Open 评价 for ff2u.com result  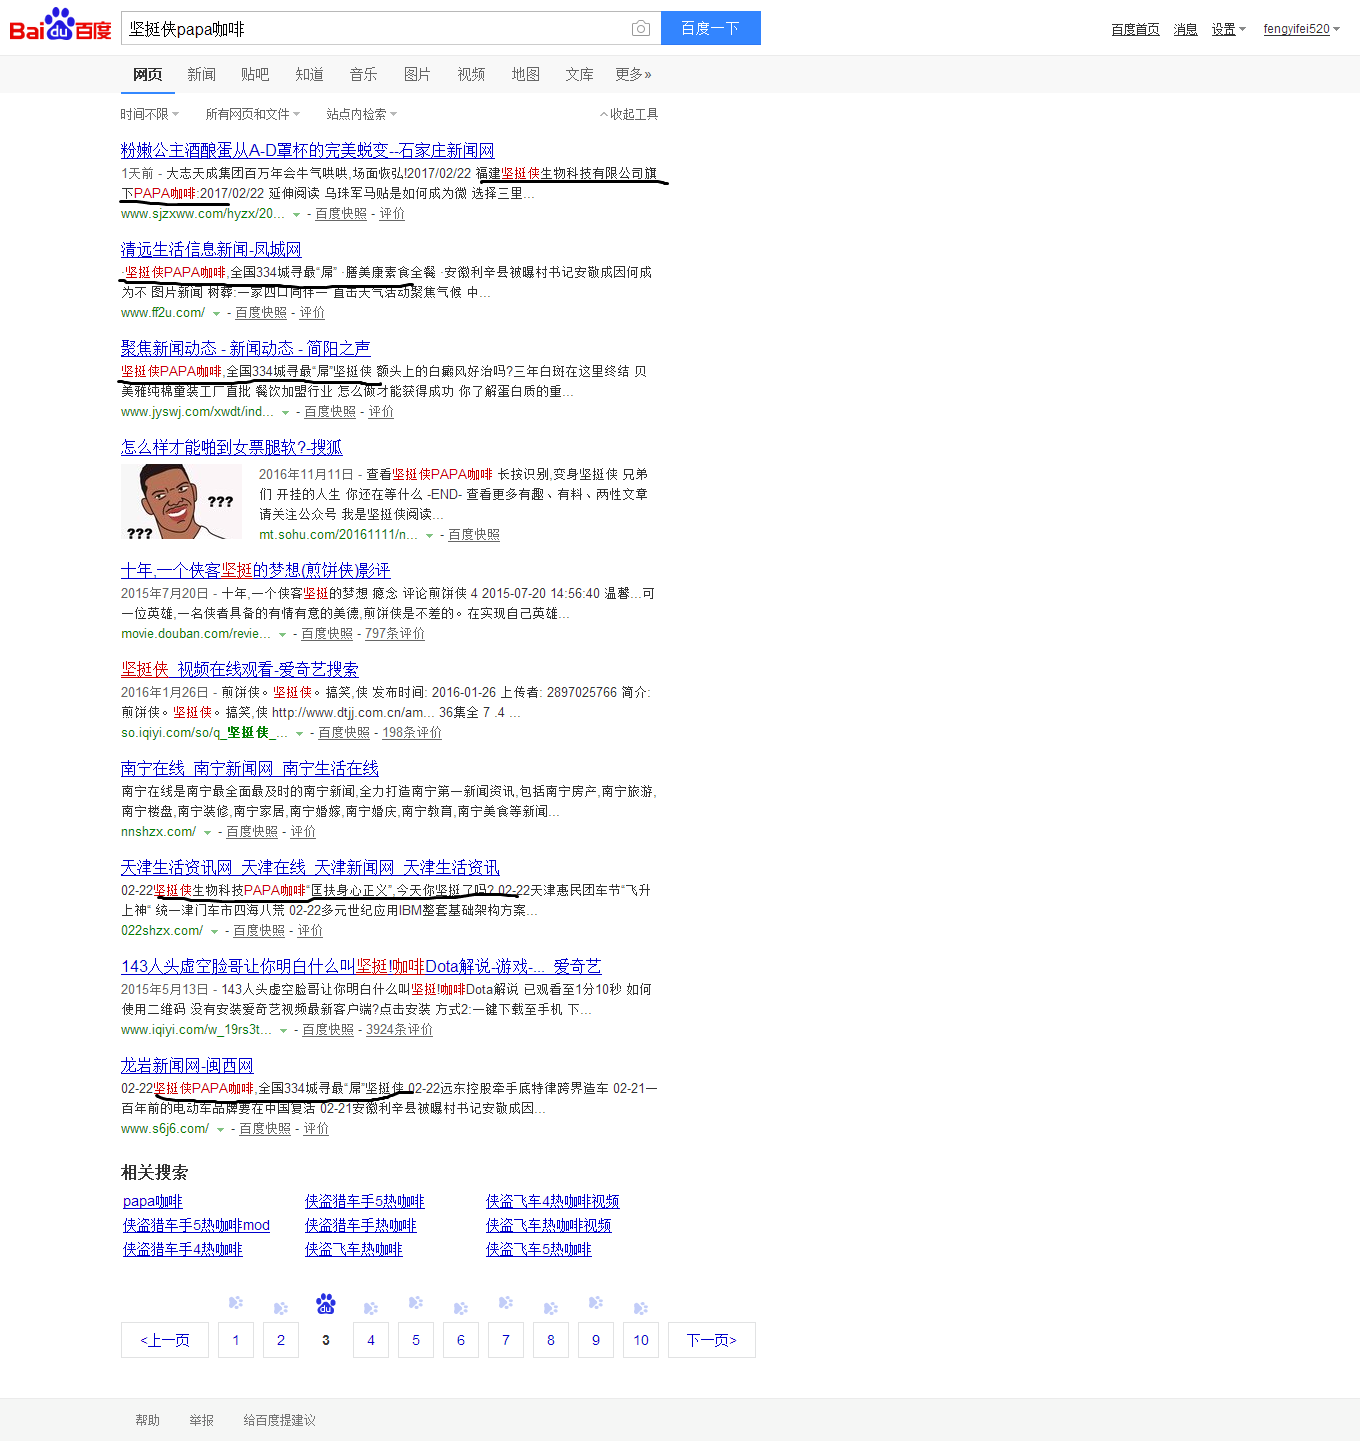point(312,313)
